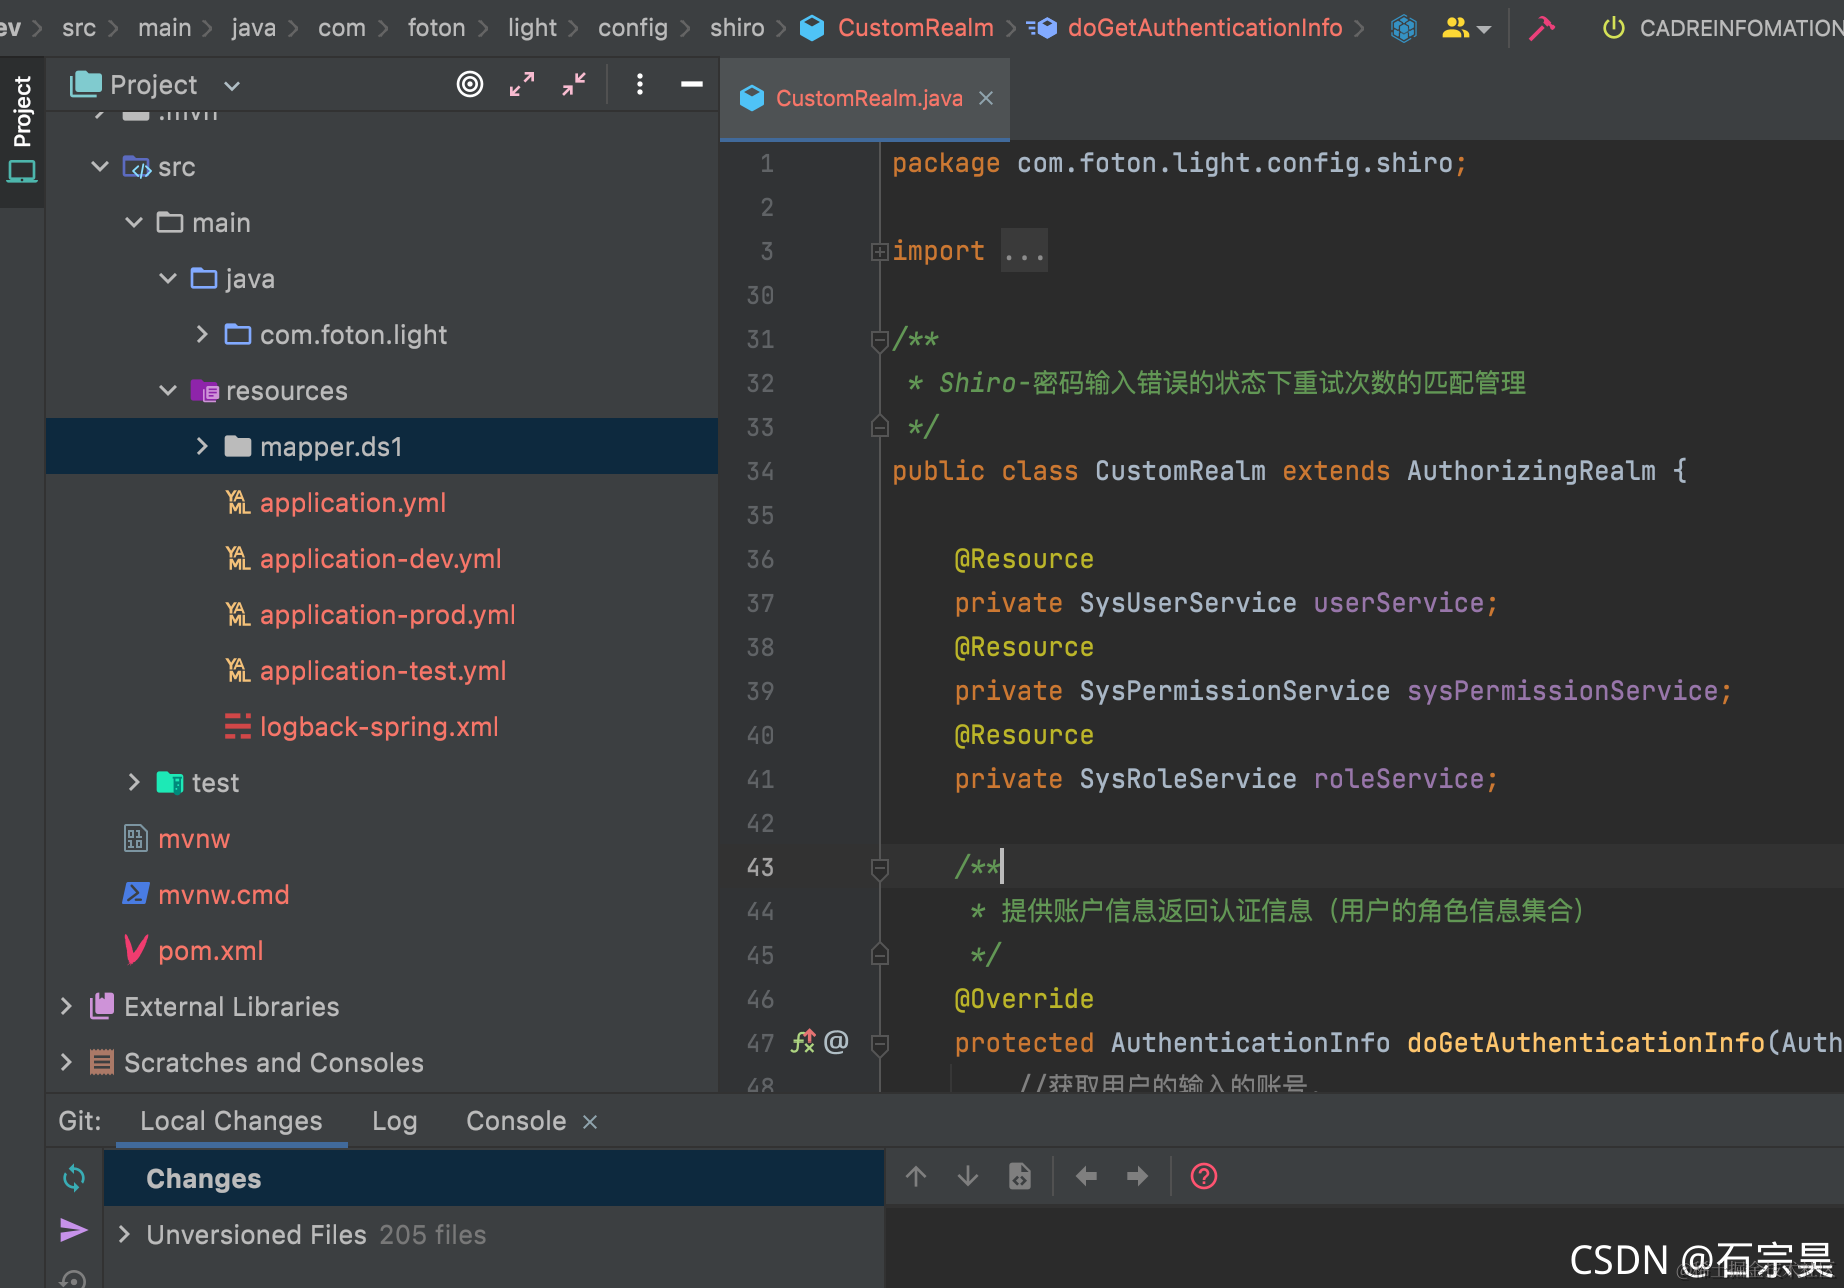This screenshot has width=1844, height=1288.
Task: Click the AuthorizingRealm class name in code
Action: pos(1530,471)
